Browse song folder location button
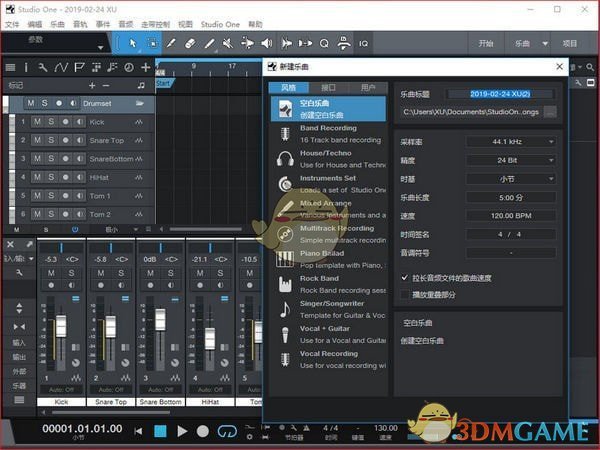This screenshot has height=450, width=600. tap(550, 112)
